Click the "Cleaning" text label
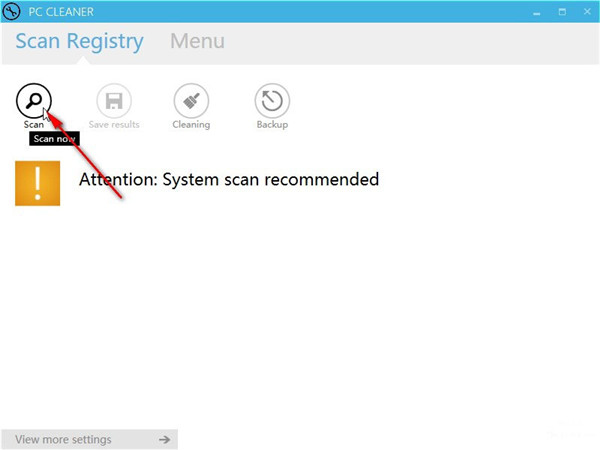 coord(191,125)
